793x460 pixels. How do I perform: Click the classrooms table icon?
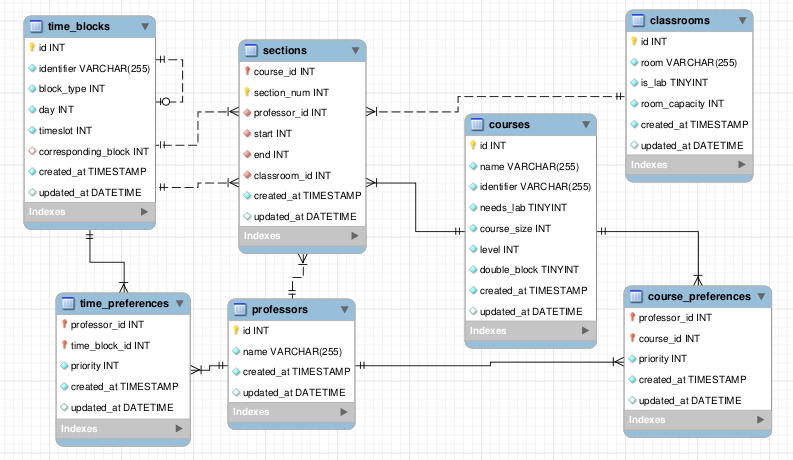click(x=638, y=20)
